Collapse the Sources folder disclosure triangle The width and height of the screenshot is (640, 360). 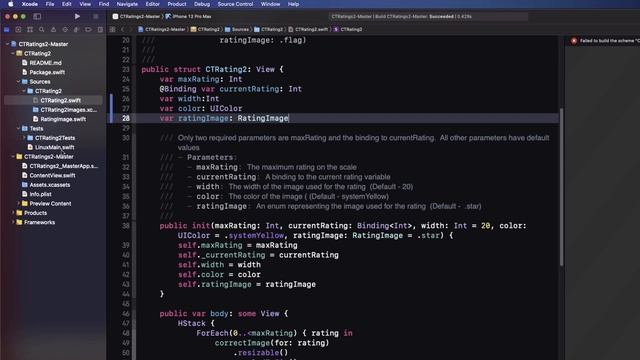click(18, 82)
